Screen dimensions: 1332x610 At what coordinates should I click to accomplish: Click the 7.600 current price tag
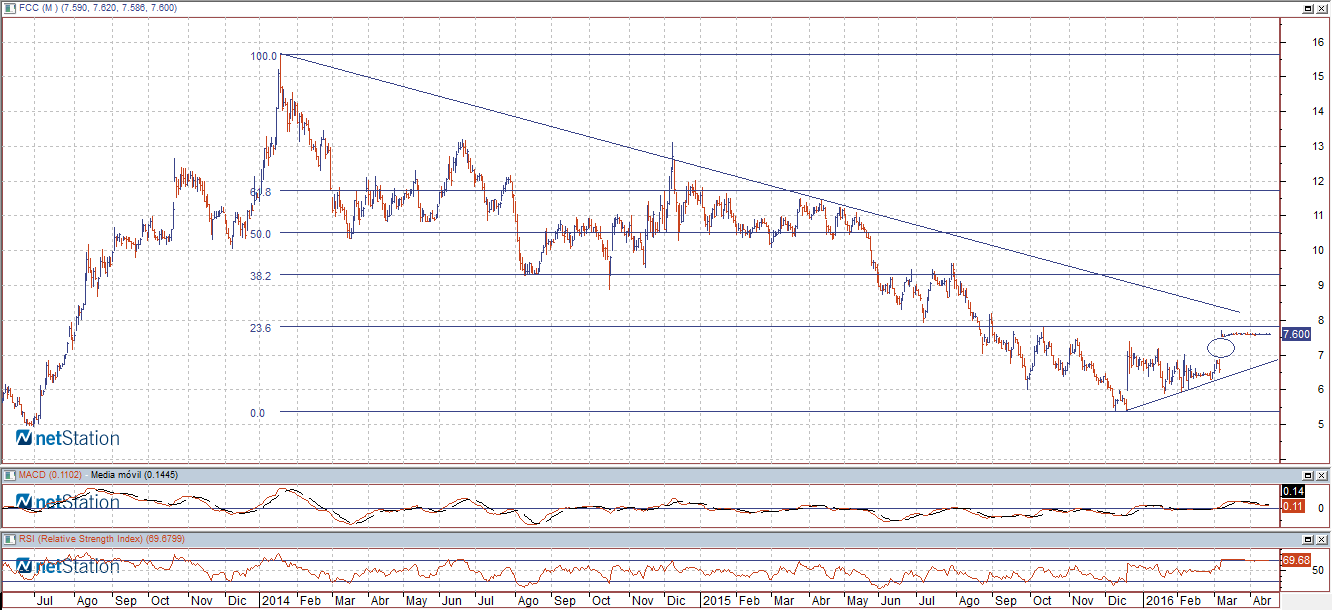(x=1295, y=334)
